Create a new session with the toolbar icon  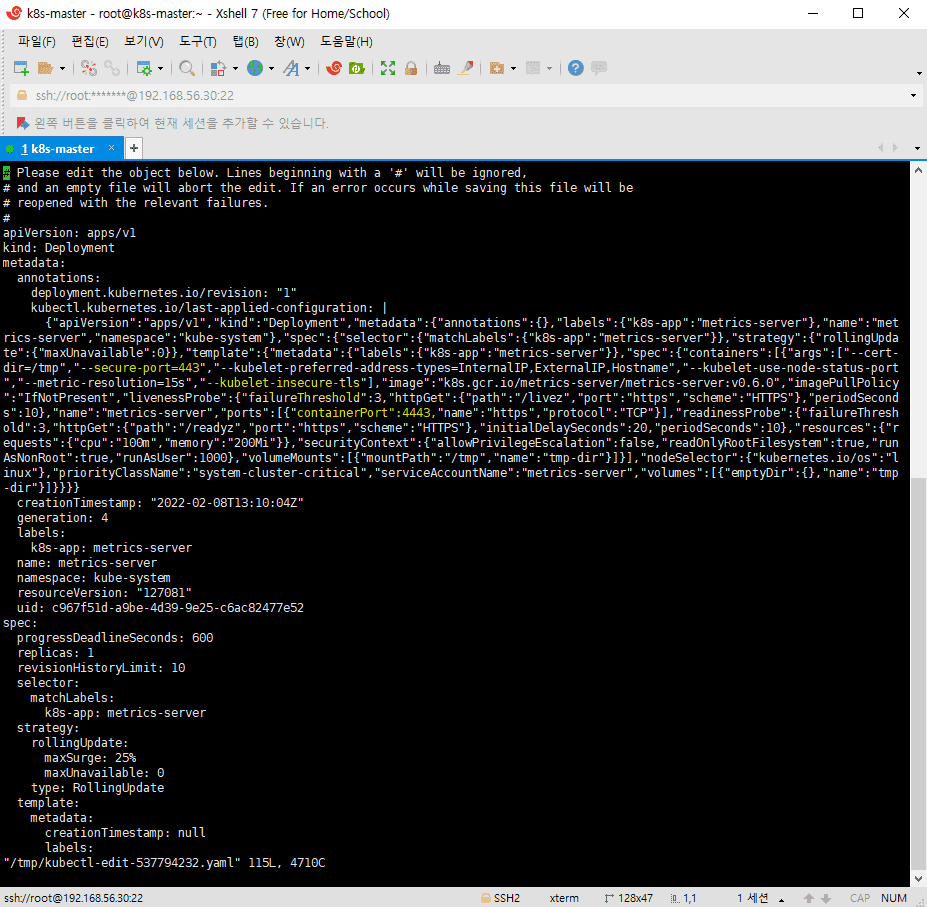click(x=21, y=68)
